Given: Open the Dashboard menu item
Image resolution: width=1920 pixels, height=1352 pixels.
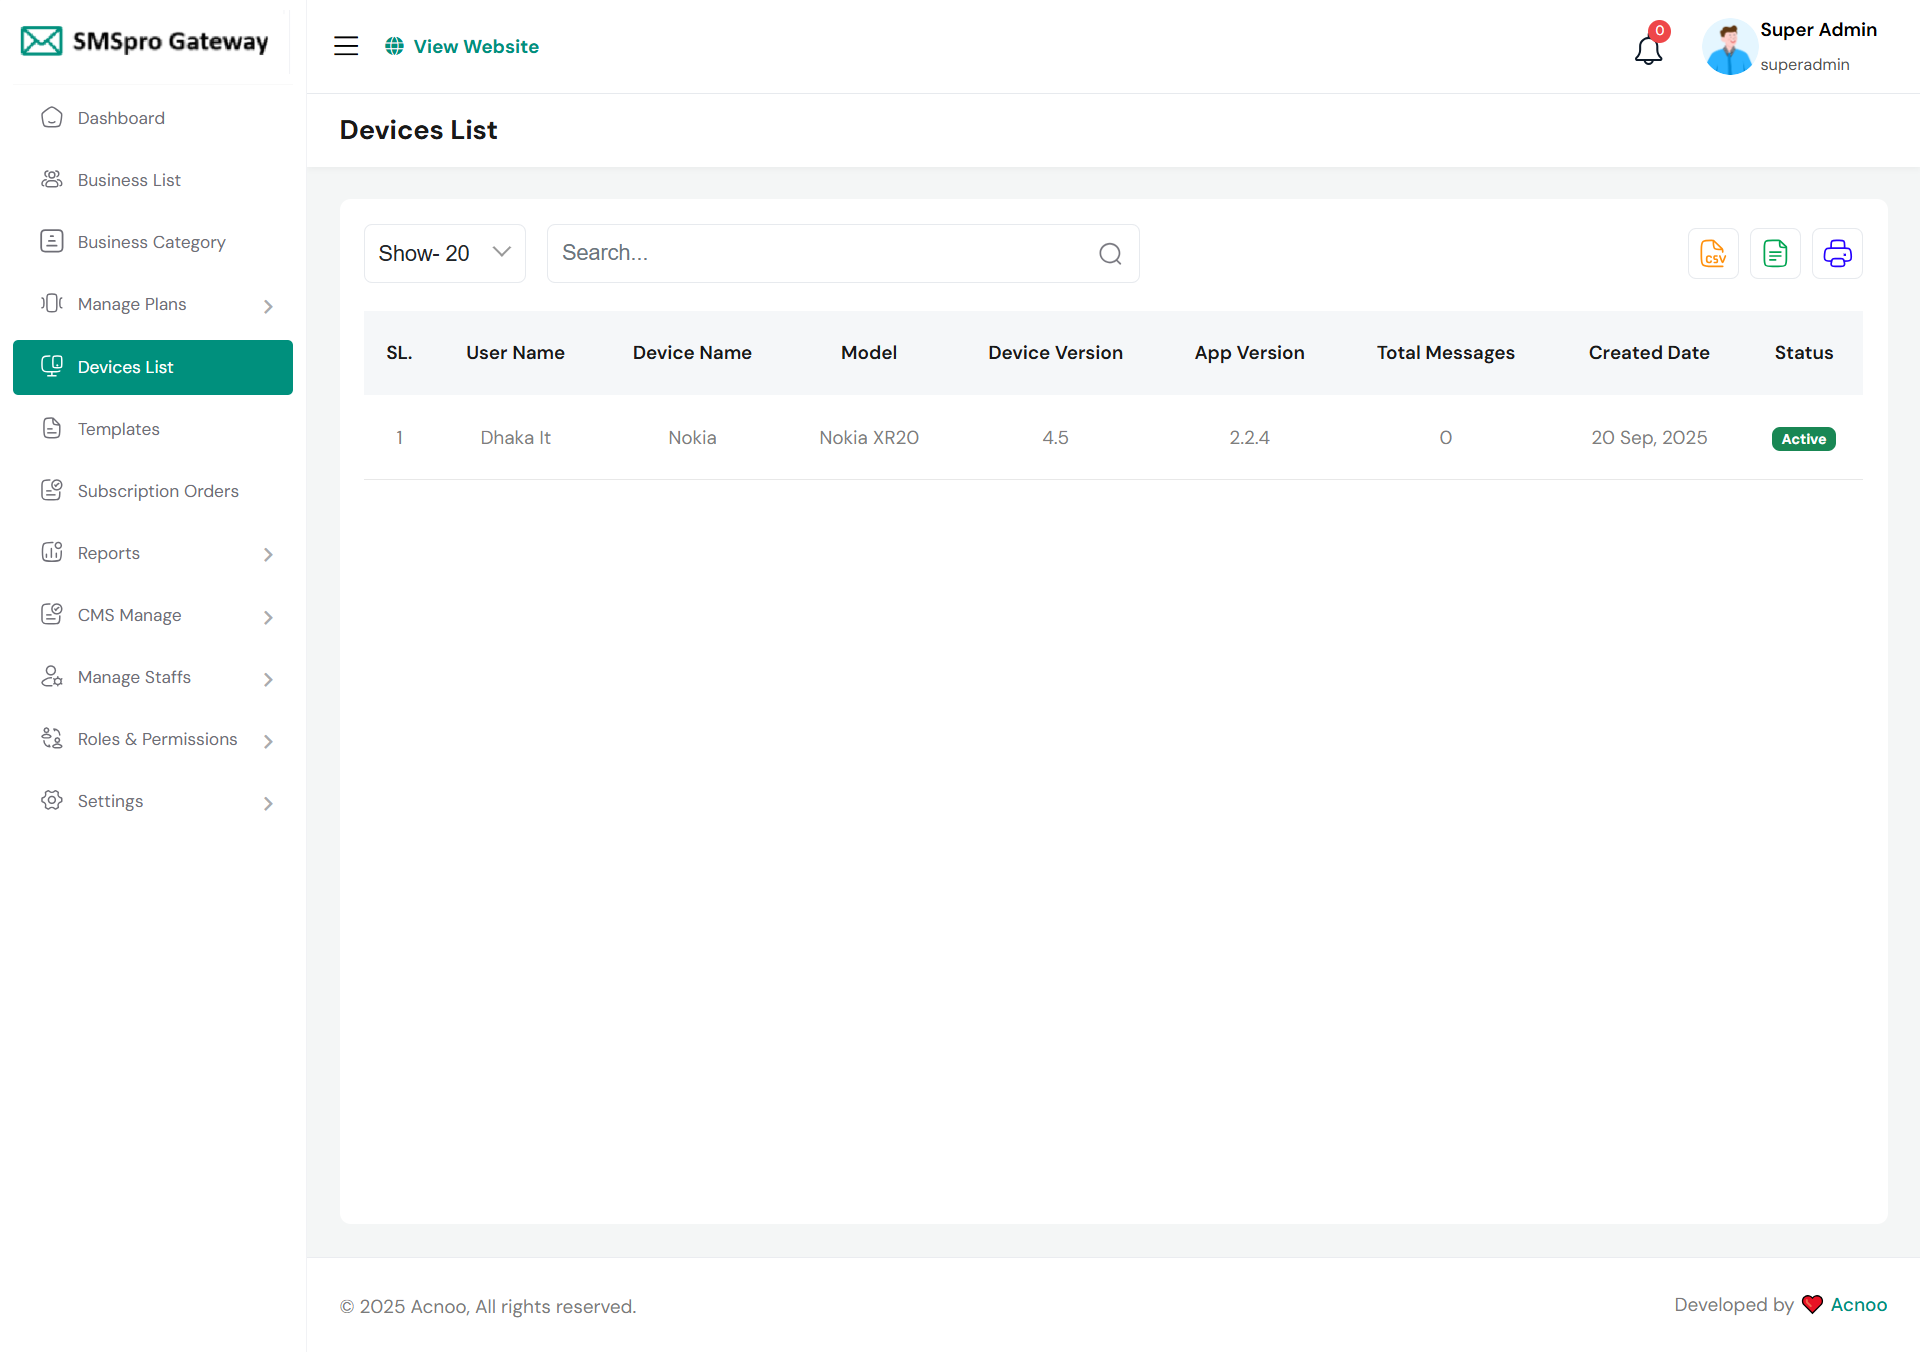Looking at the screenshot, I should click(x=121, y=118).
